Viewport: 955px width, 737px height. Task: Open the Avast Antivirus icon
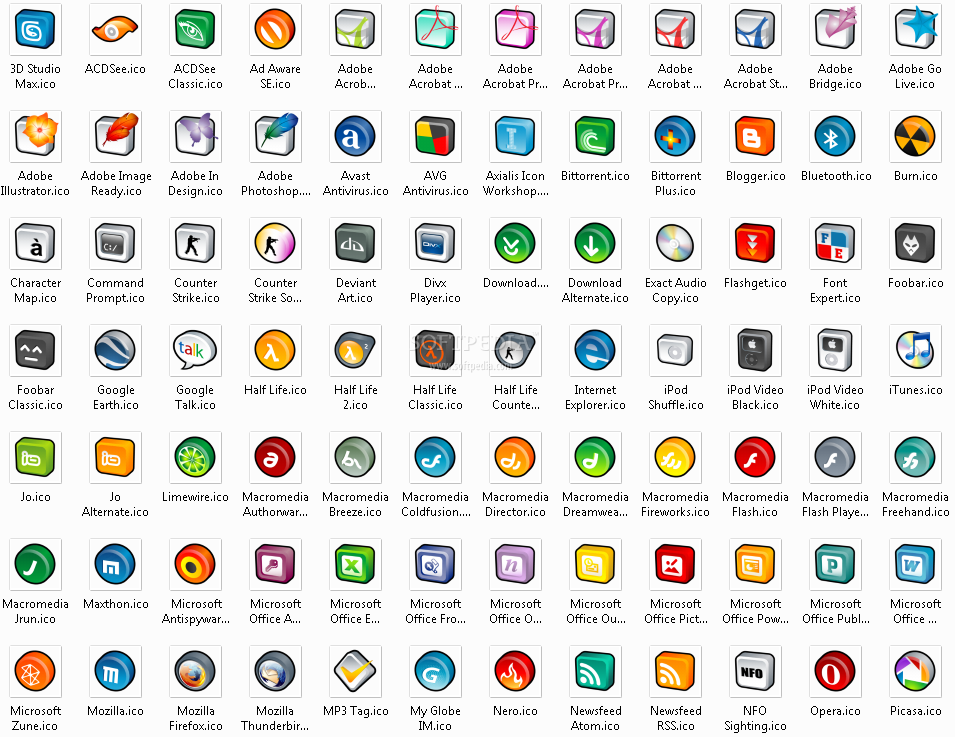pos(355,136)
